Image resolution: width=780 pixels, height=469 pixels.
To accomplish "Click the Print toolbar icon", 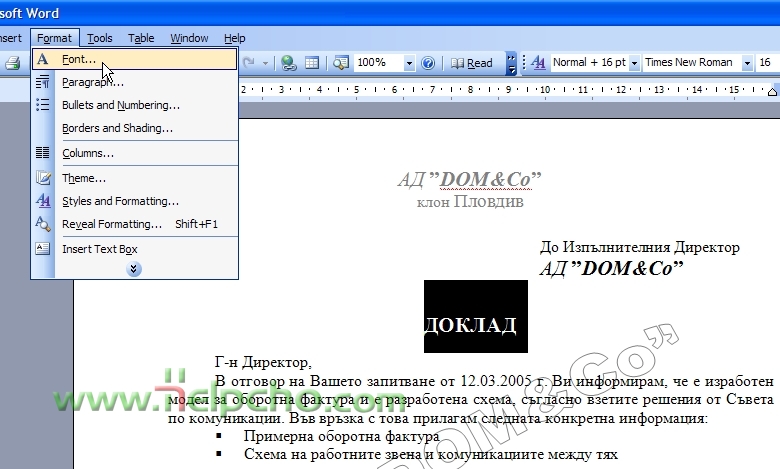I will tap(12, 63).
